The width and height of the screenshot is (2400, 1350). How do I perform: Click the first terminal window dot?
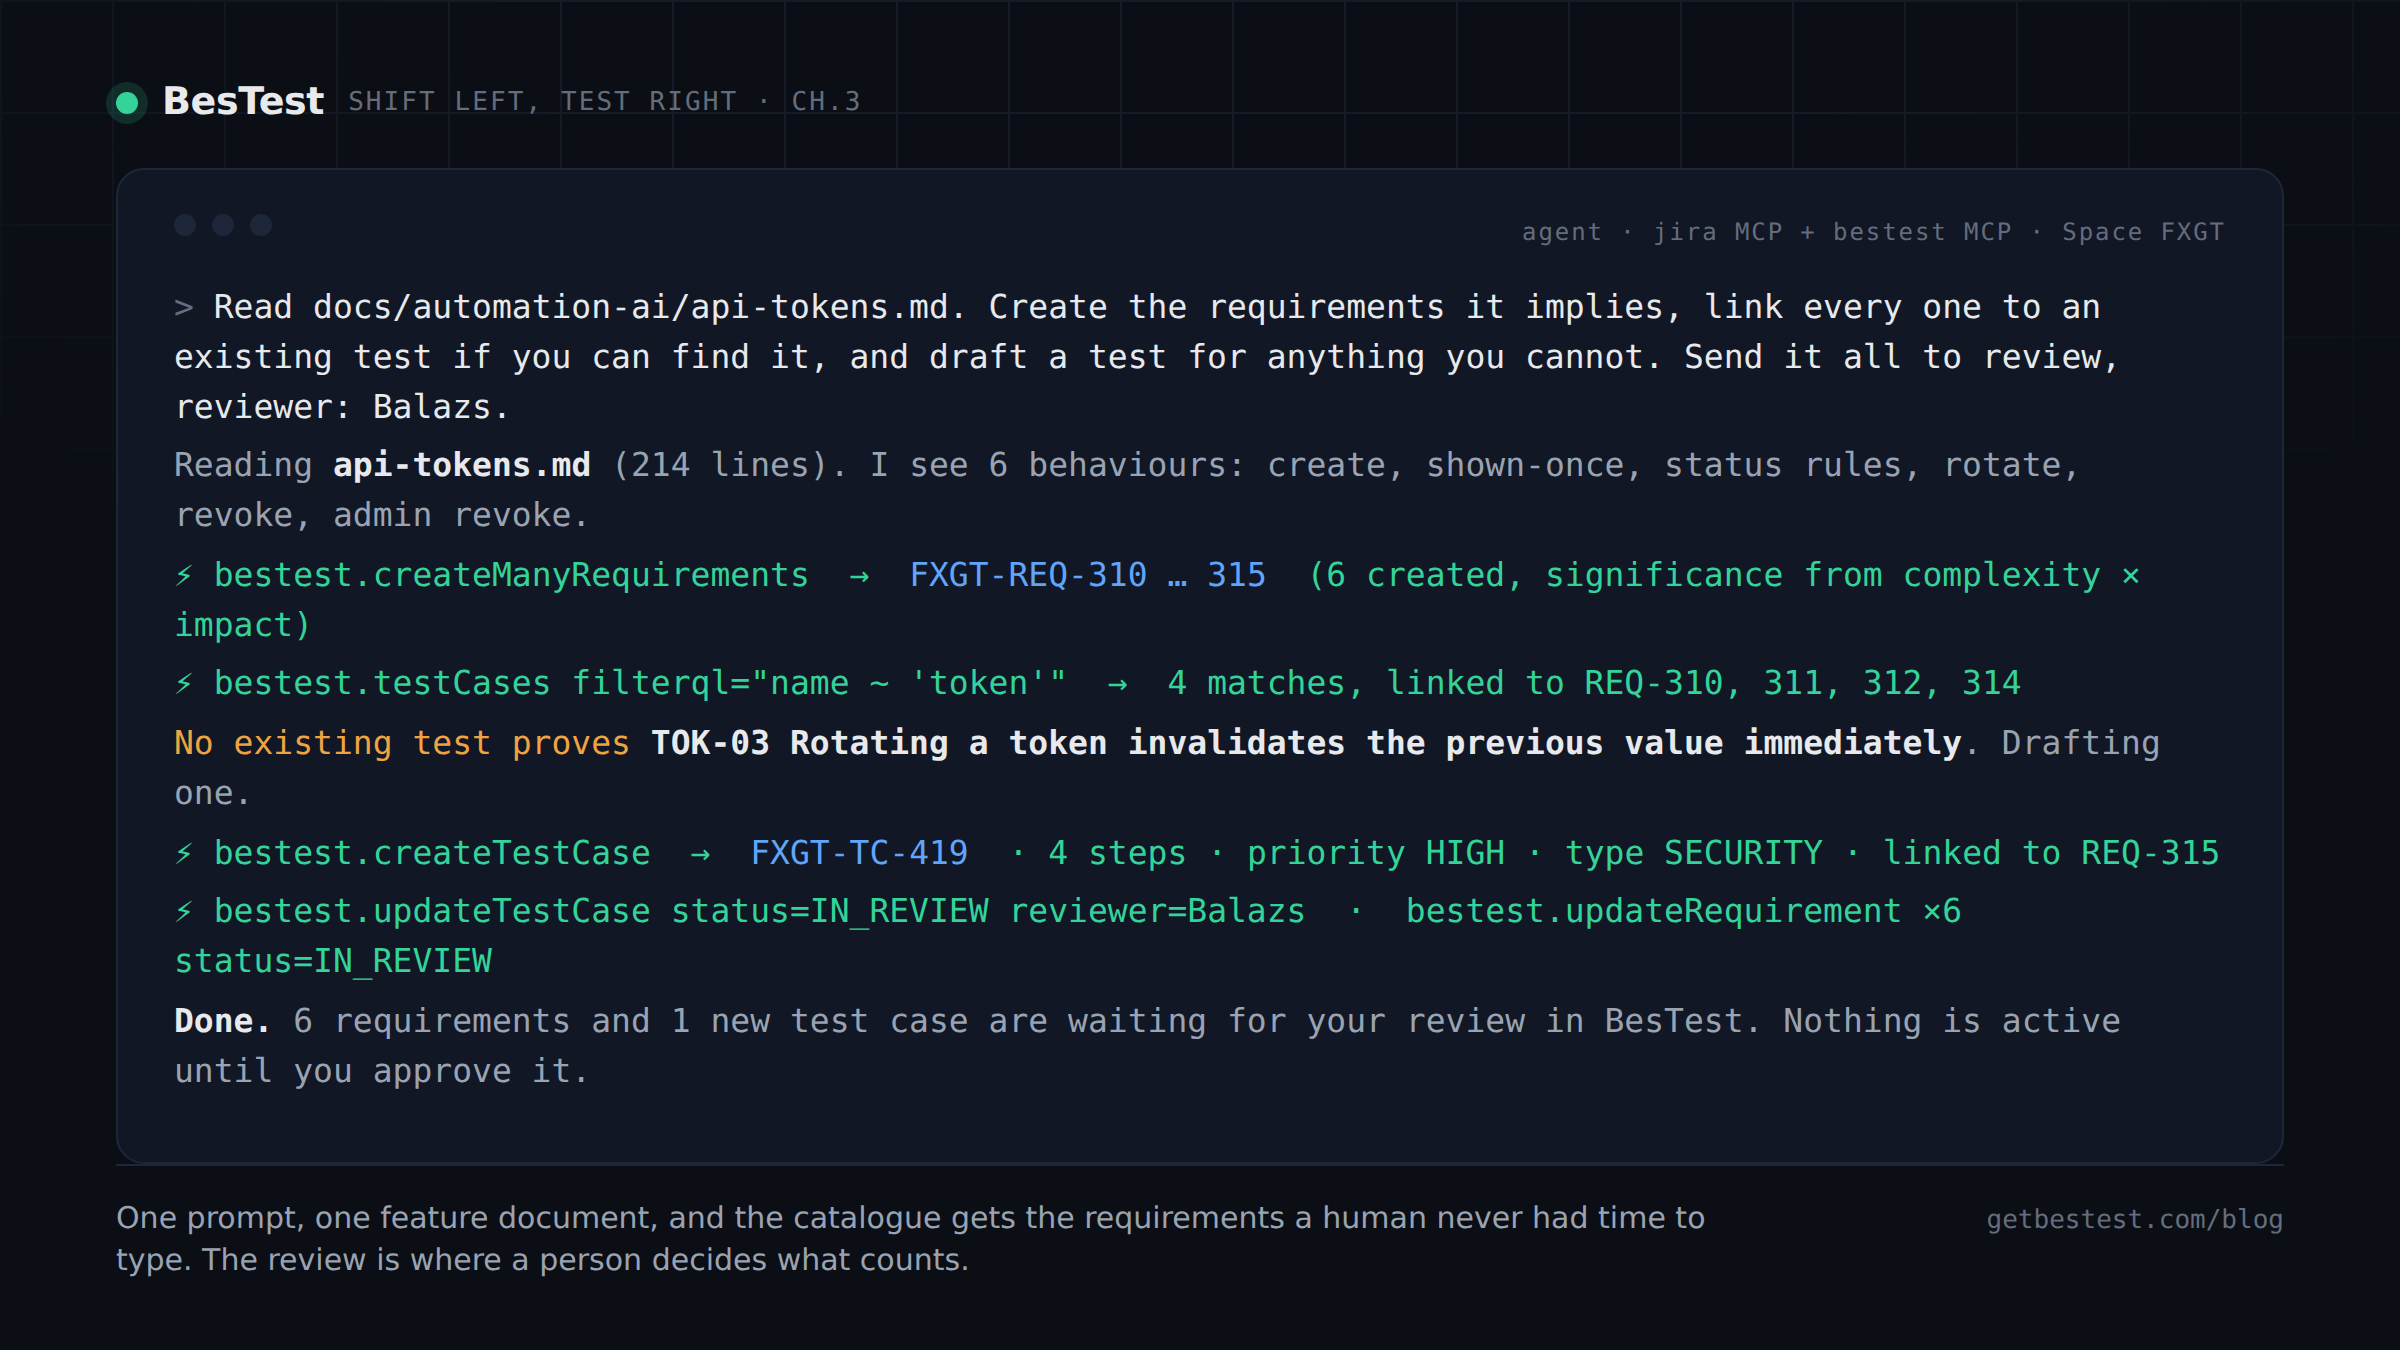185,225
